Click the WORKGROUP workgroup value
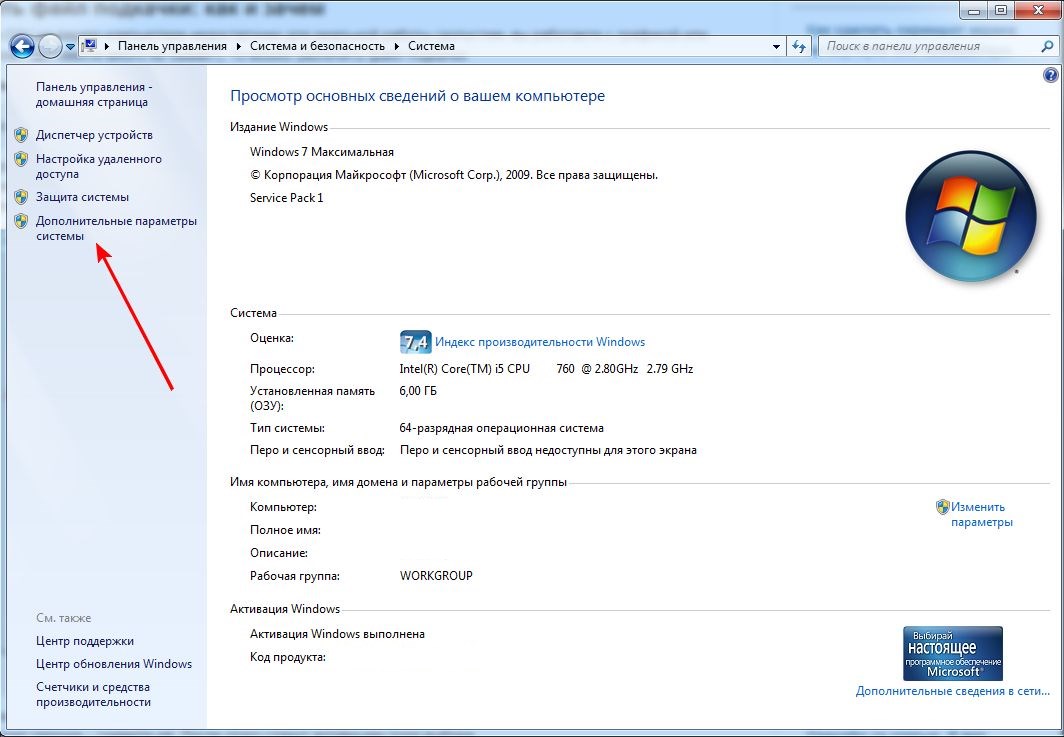 pos(436,575)
